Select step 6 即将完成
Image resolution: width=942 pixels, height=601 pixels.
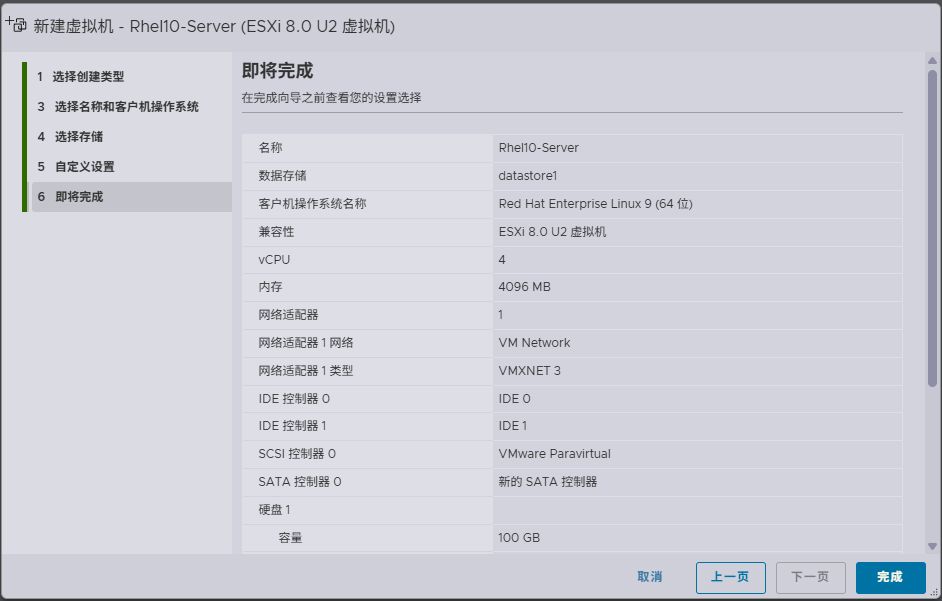tap(78, 197)
